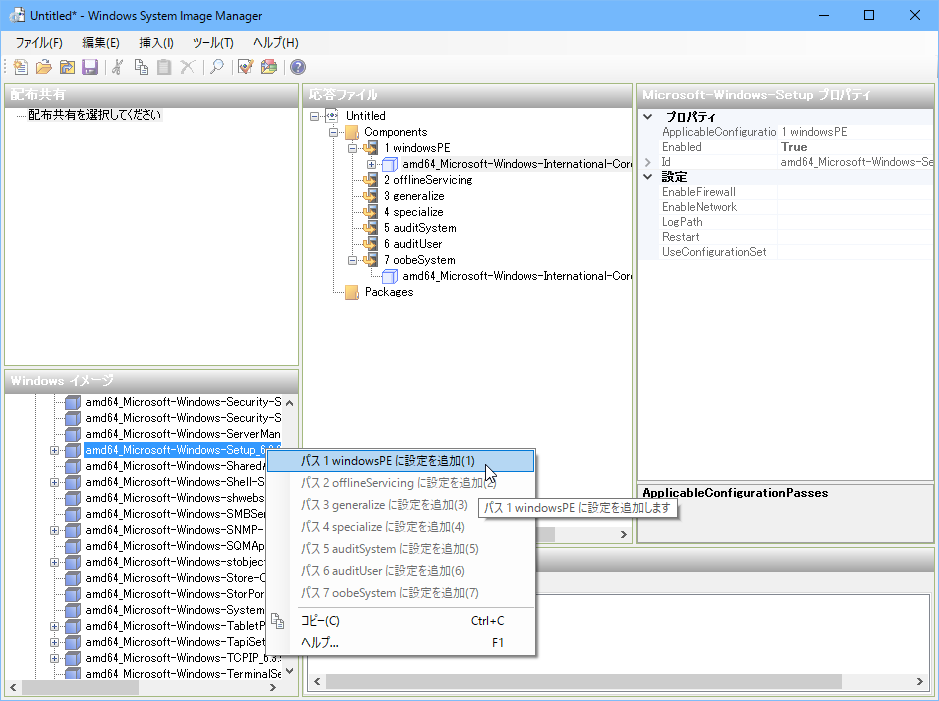This screenshot has width=939, height=701.
Task: Select amd64_Microsoft-Windows-Store-C component
Action: [175, 578]
